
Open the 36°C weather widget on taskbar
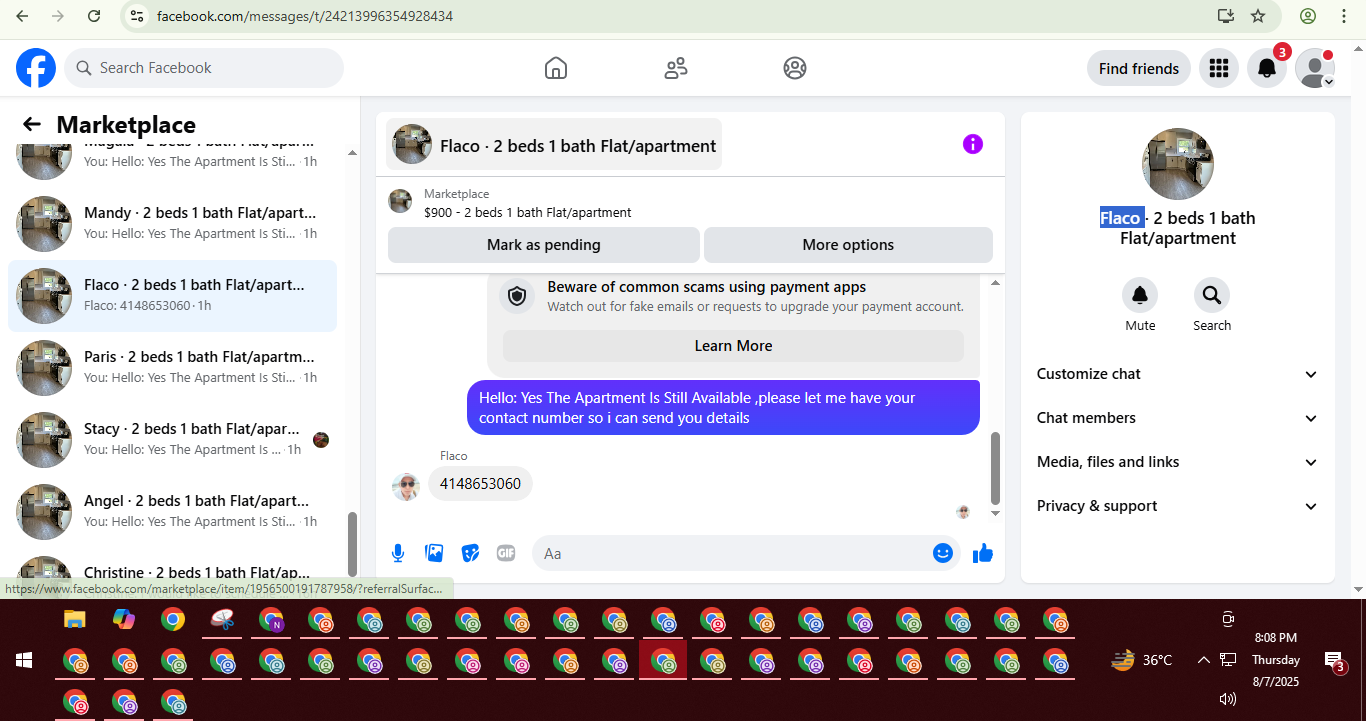(1141, 660)
